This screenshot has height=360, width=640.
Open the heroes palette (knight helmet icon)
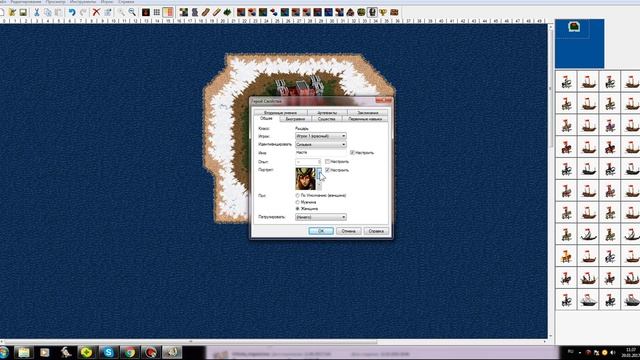(x=372, y=12)
